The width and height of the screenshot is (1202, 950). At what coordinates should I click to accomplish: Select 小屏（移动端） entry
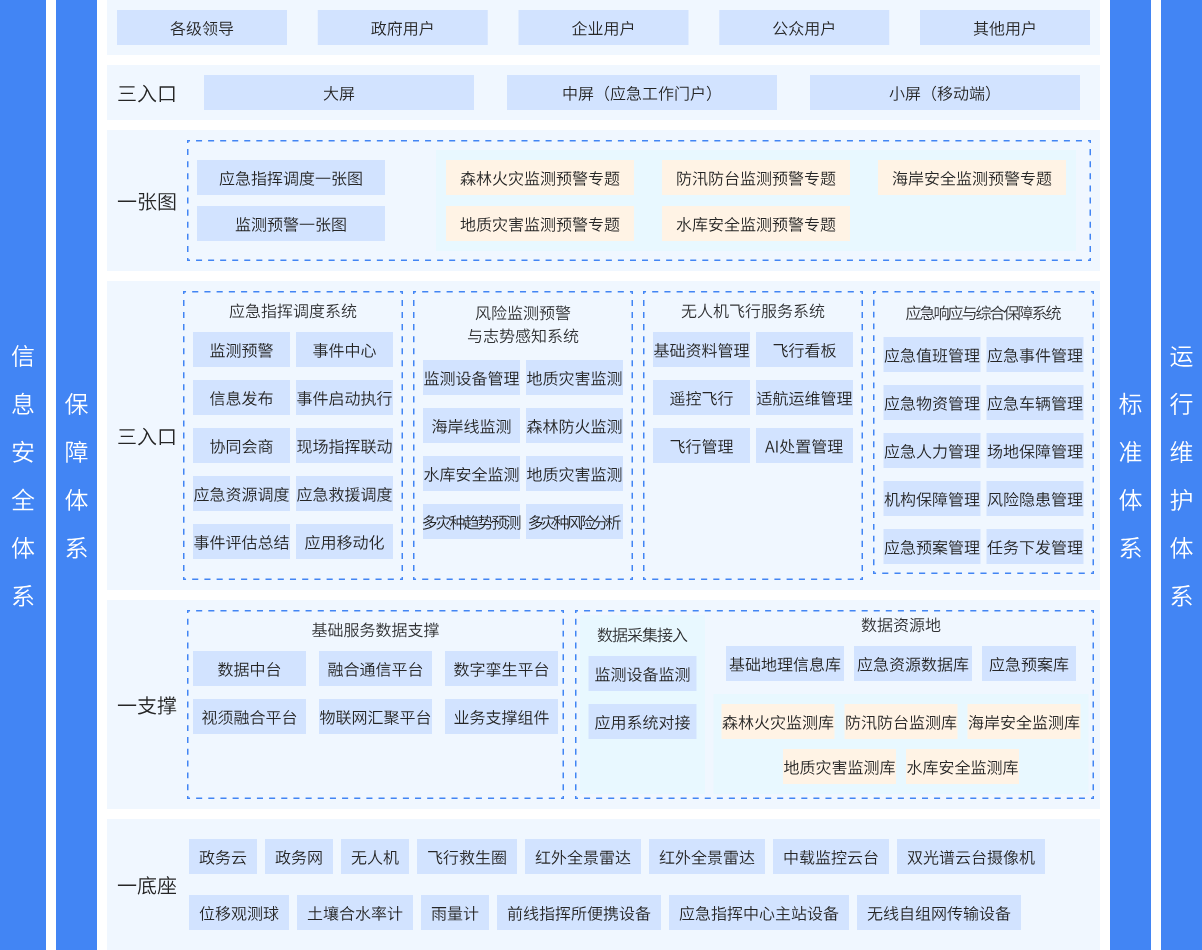tap(944, 93)
